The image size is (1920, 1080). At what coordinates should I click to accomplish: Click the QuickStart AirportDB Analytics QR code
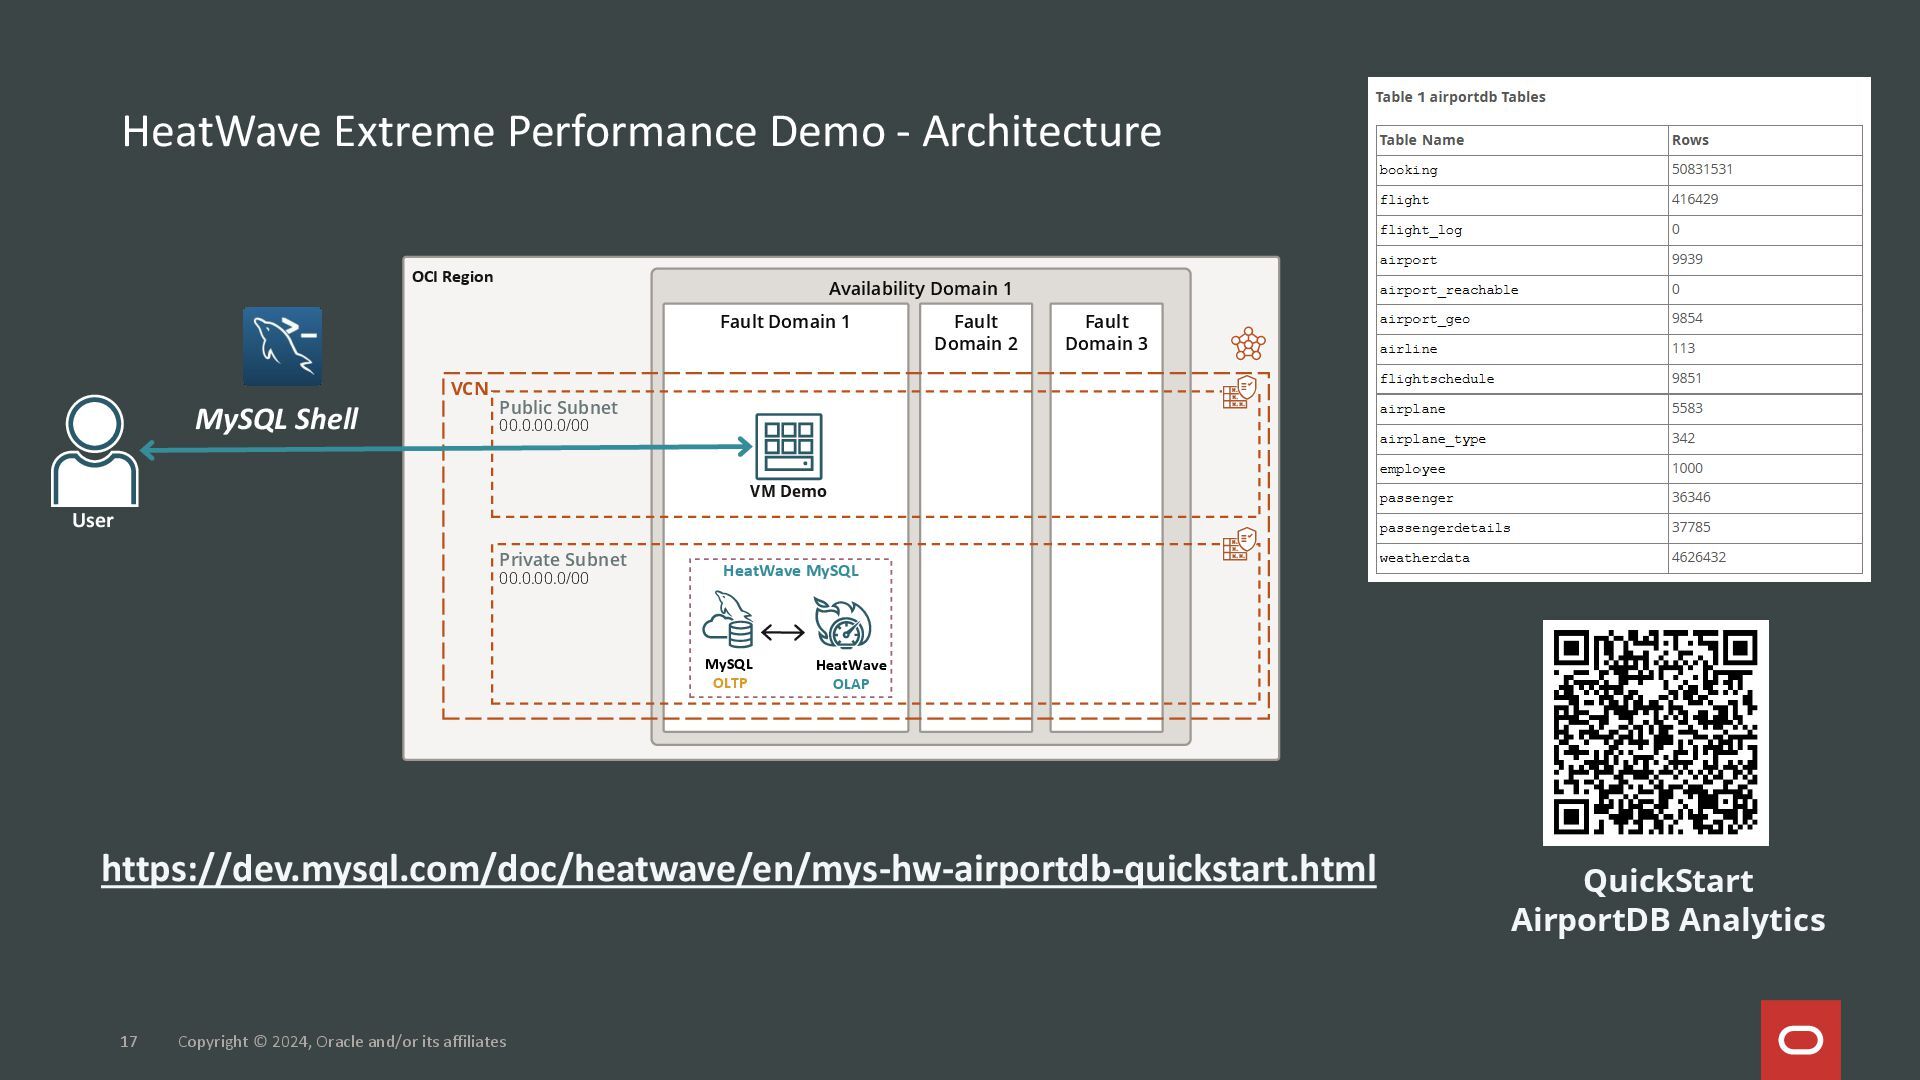coord(1655,732)
